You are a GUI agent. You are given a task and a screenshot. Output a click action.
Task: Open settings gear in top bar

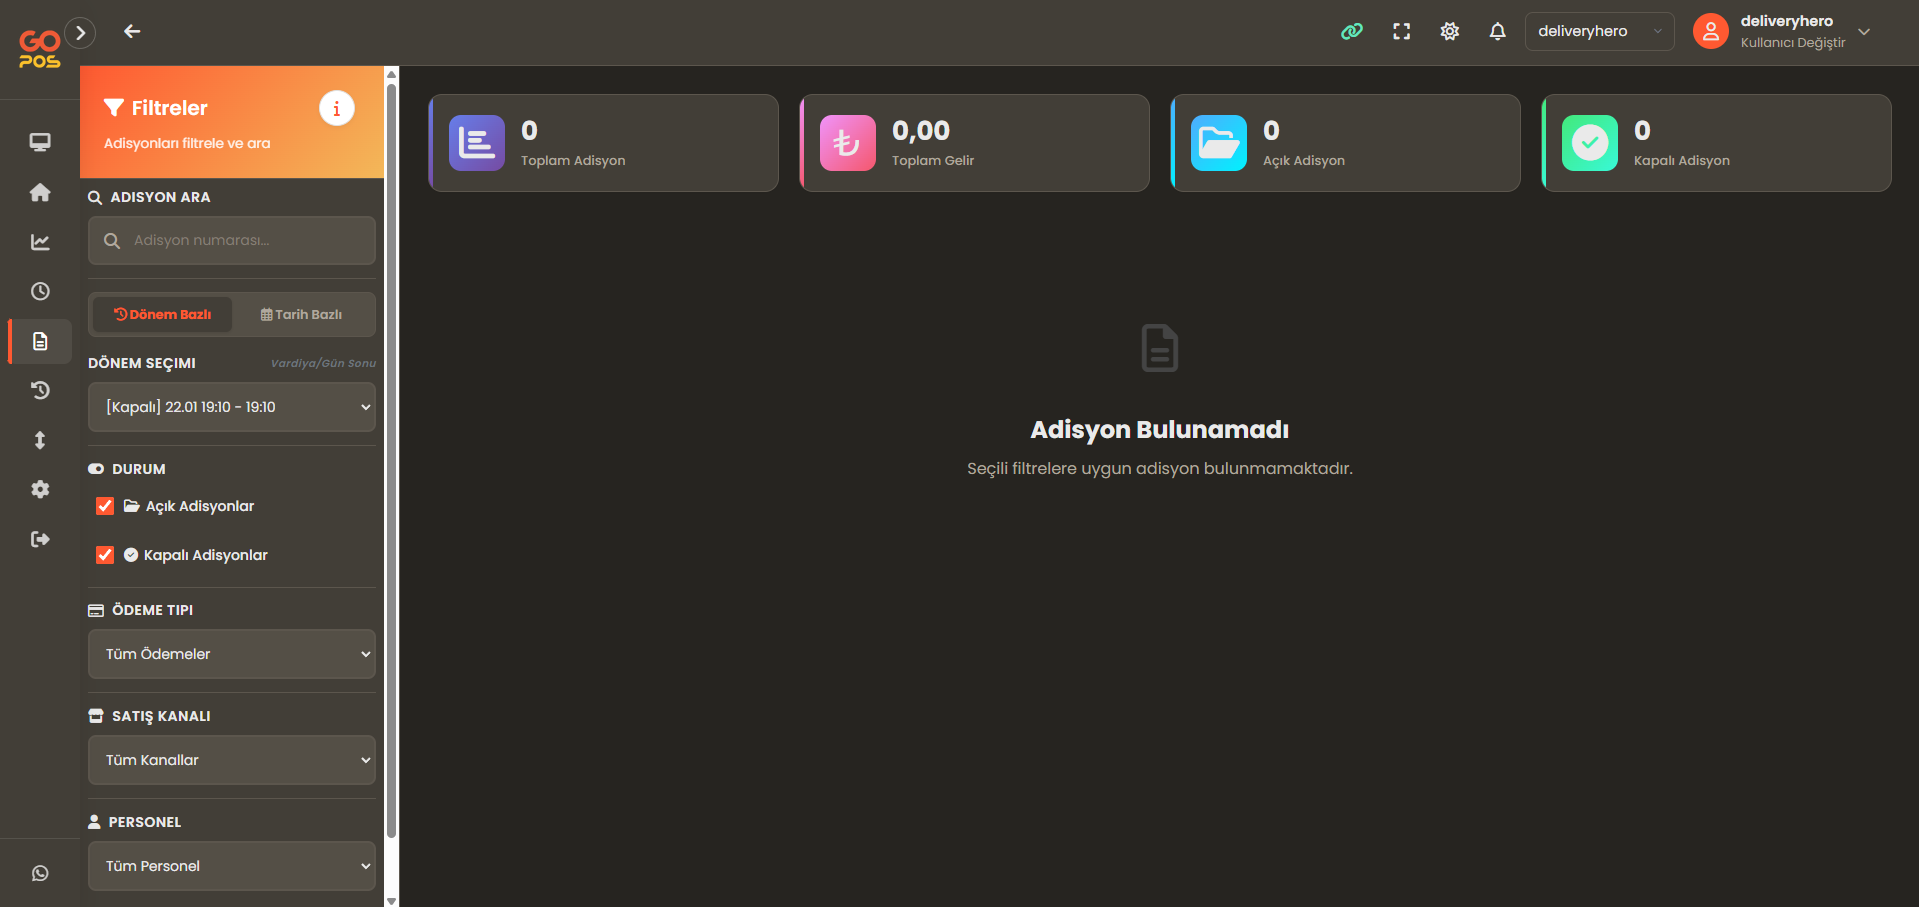coord(1450,31)
